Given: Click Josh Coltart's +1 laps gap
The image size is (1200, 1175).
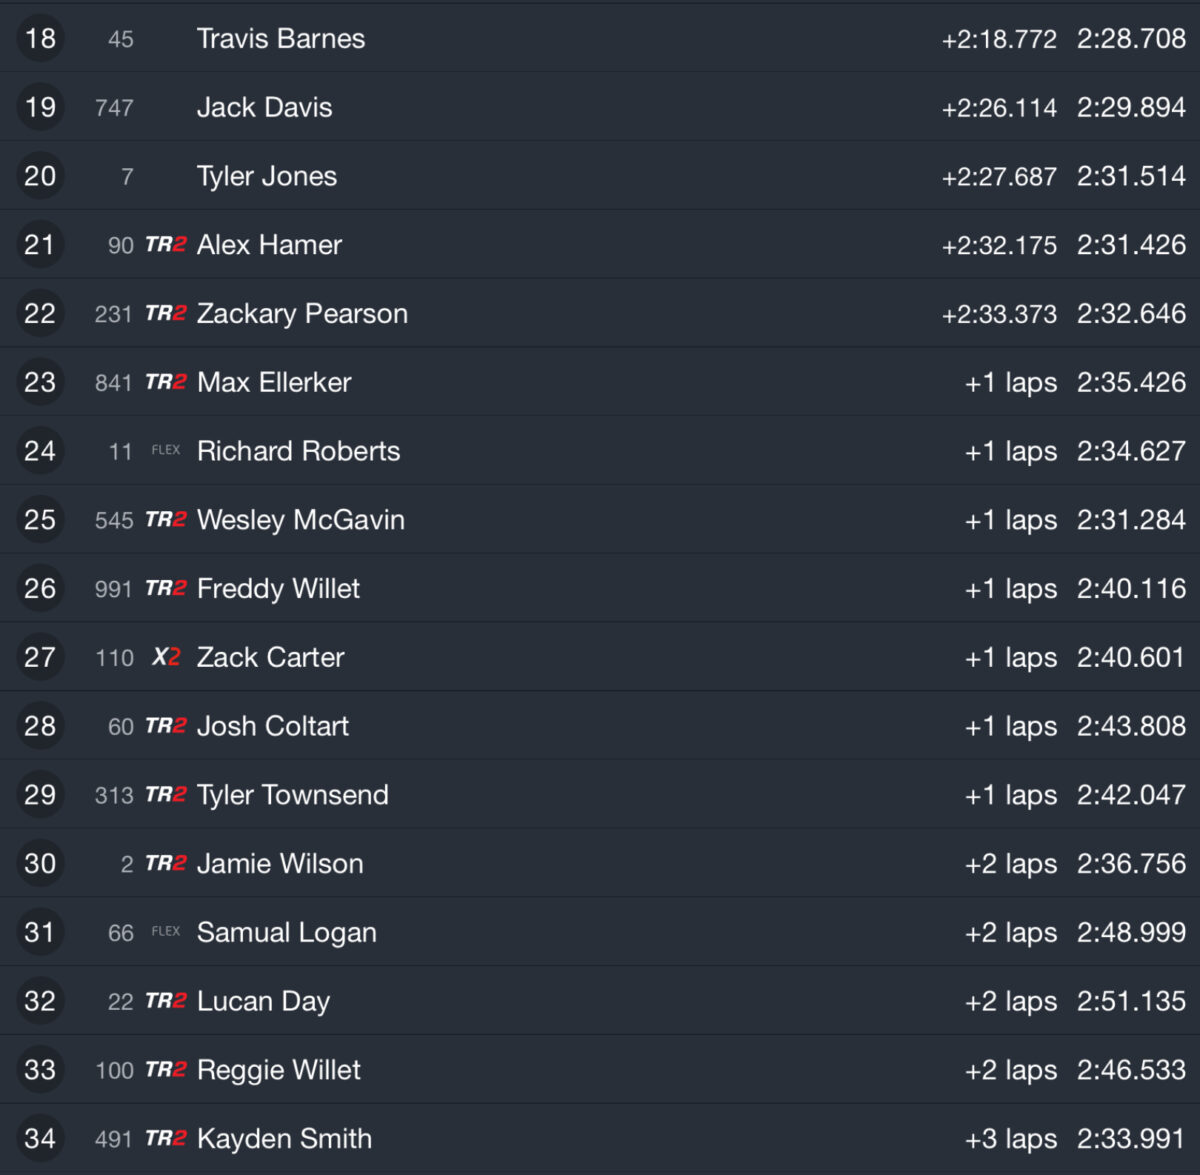Looking at the screenshot, I should 1011,726.
